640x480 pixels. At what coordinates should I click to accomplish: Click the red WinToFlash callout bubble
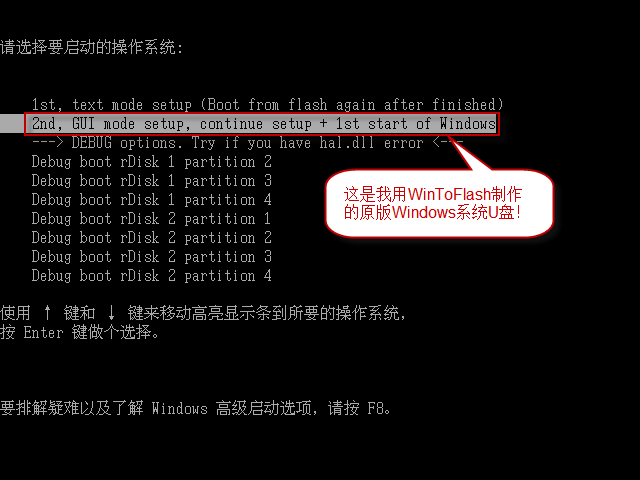pyautogui.click(x=439, y=203)
